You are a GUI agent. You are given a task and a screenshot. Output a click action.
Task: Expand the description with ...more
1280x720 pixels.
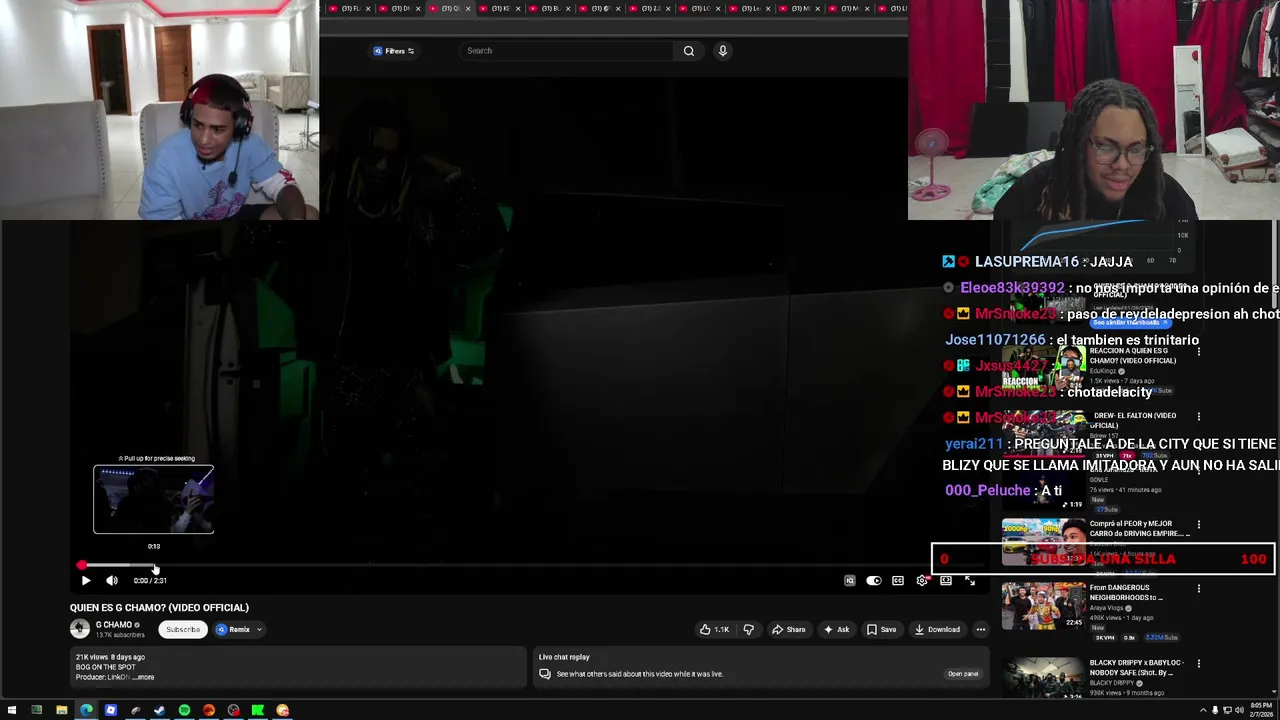(145, 677)
